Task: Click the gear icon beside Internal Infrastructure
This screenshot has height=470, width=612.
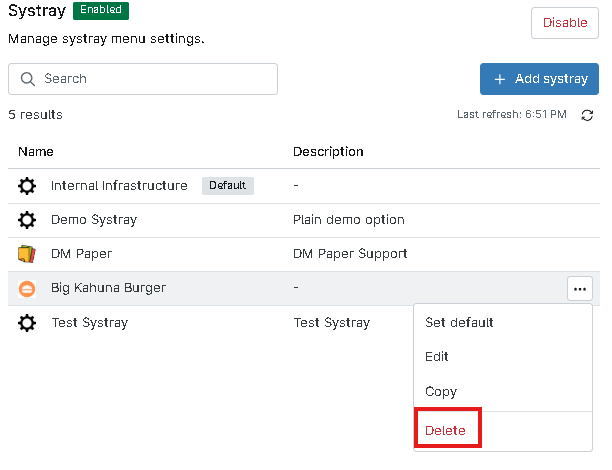Action: tap(27, 186)
